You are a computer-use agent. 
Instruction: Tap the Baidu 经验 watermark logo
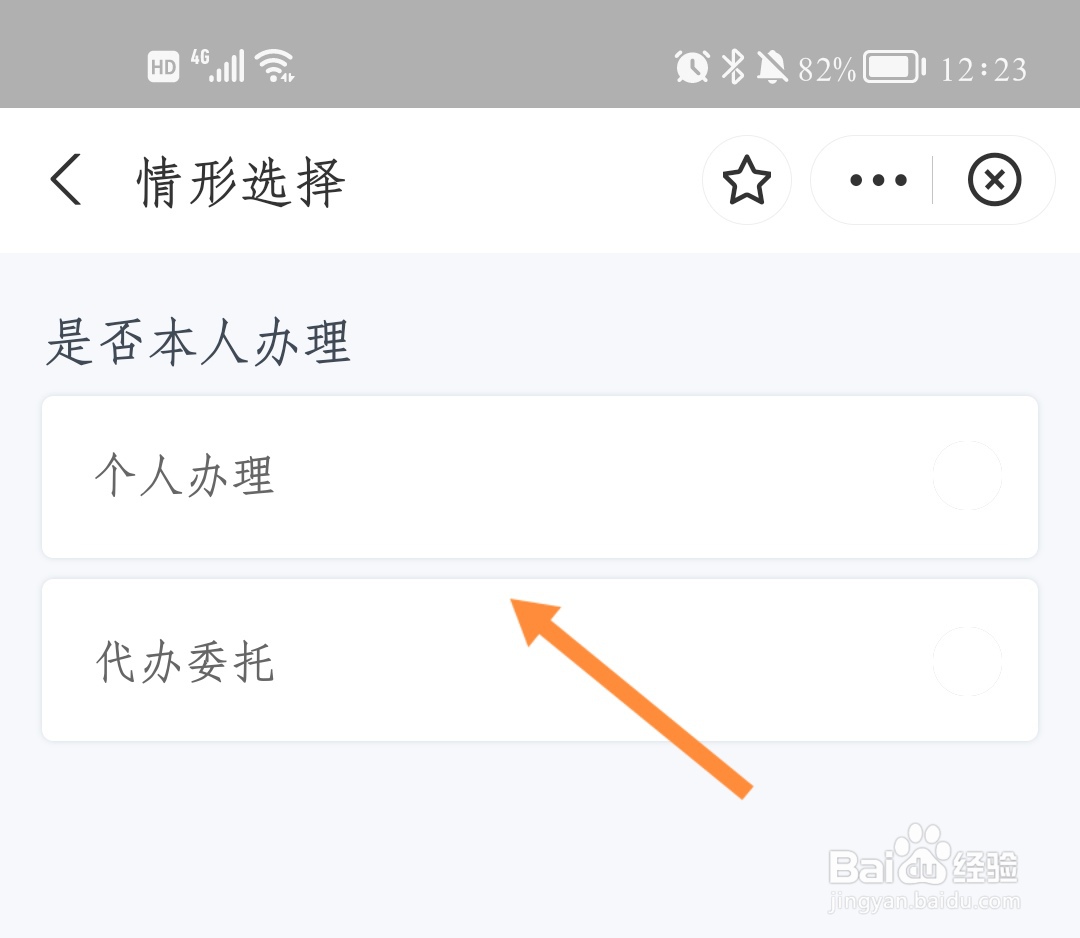click(923, 868)
